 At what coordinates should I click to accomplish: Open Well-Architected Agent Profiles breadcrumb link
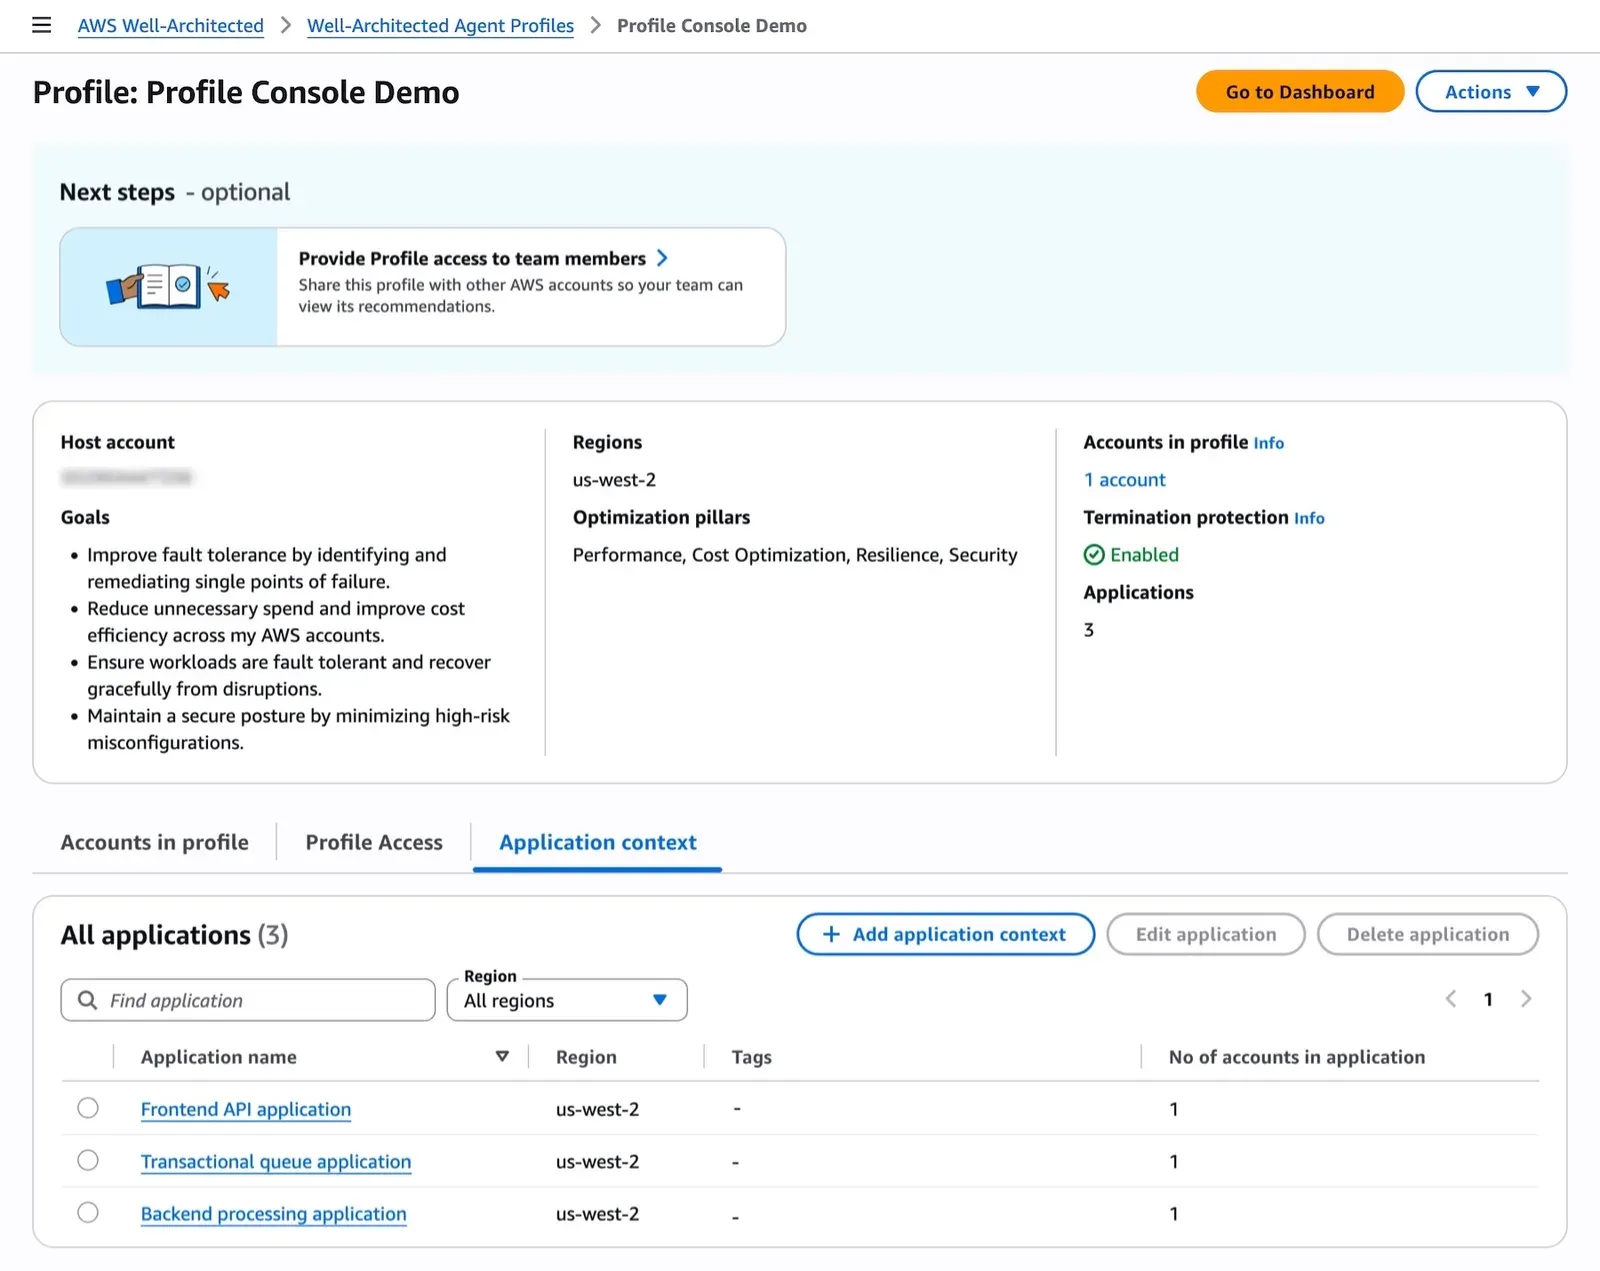click(x=440, y=26)
